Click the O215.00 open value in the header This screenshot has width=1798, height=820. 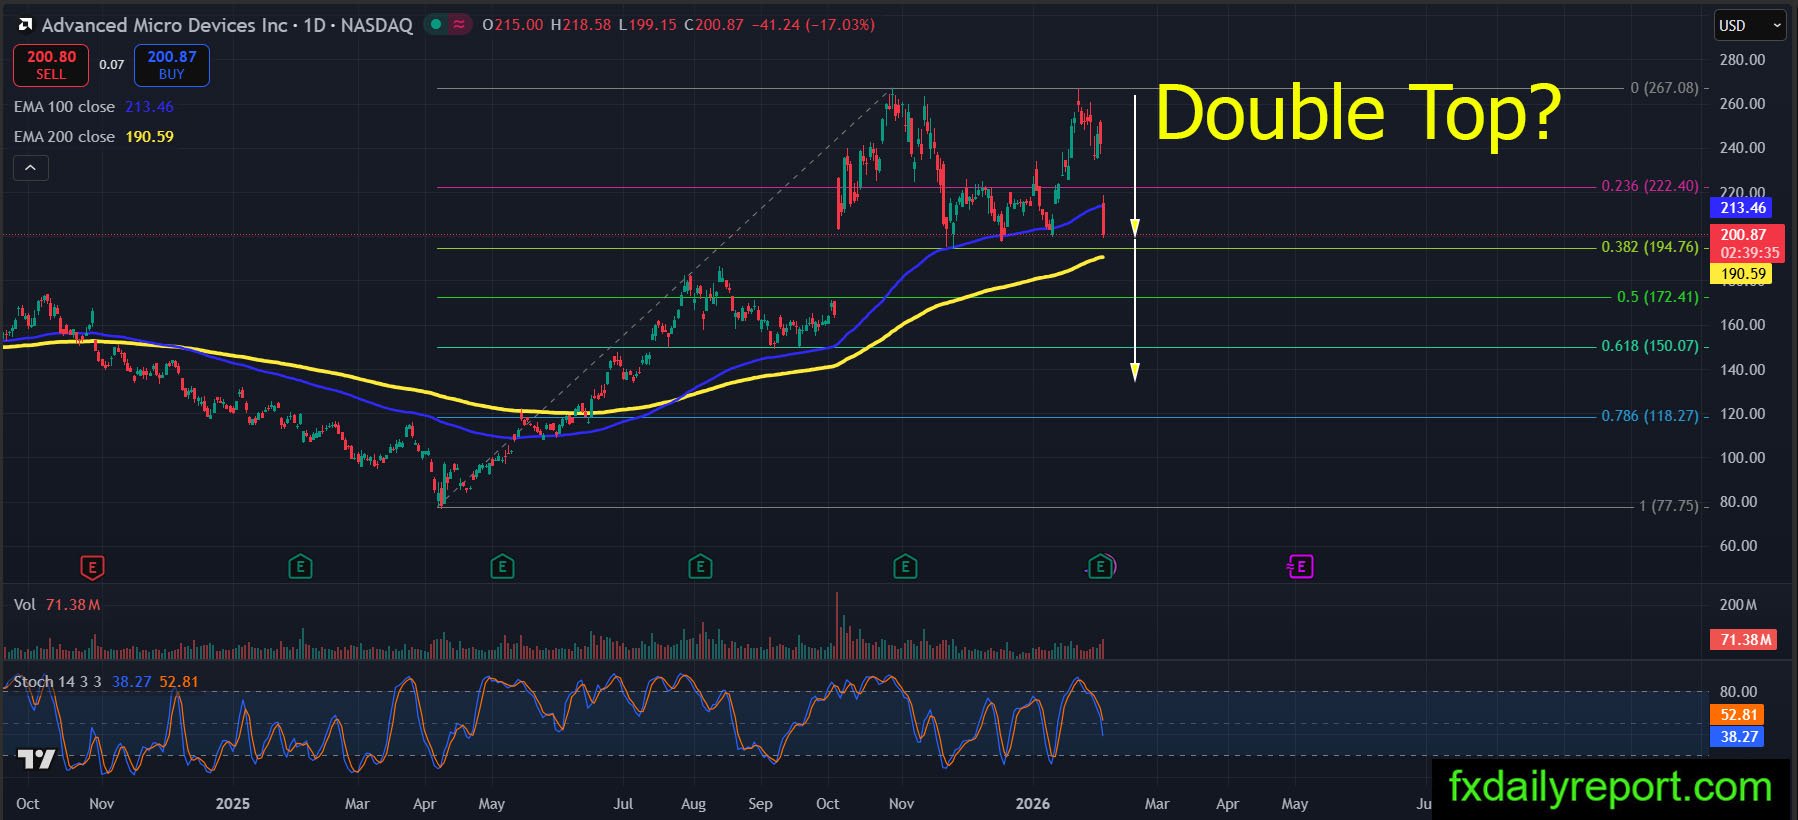513,25
